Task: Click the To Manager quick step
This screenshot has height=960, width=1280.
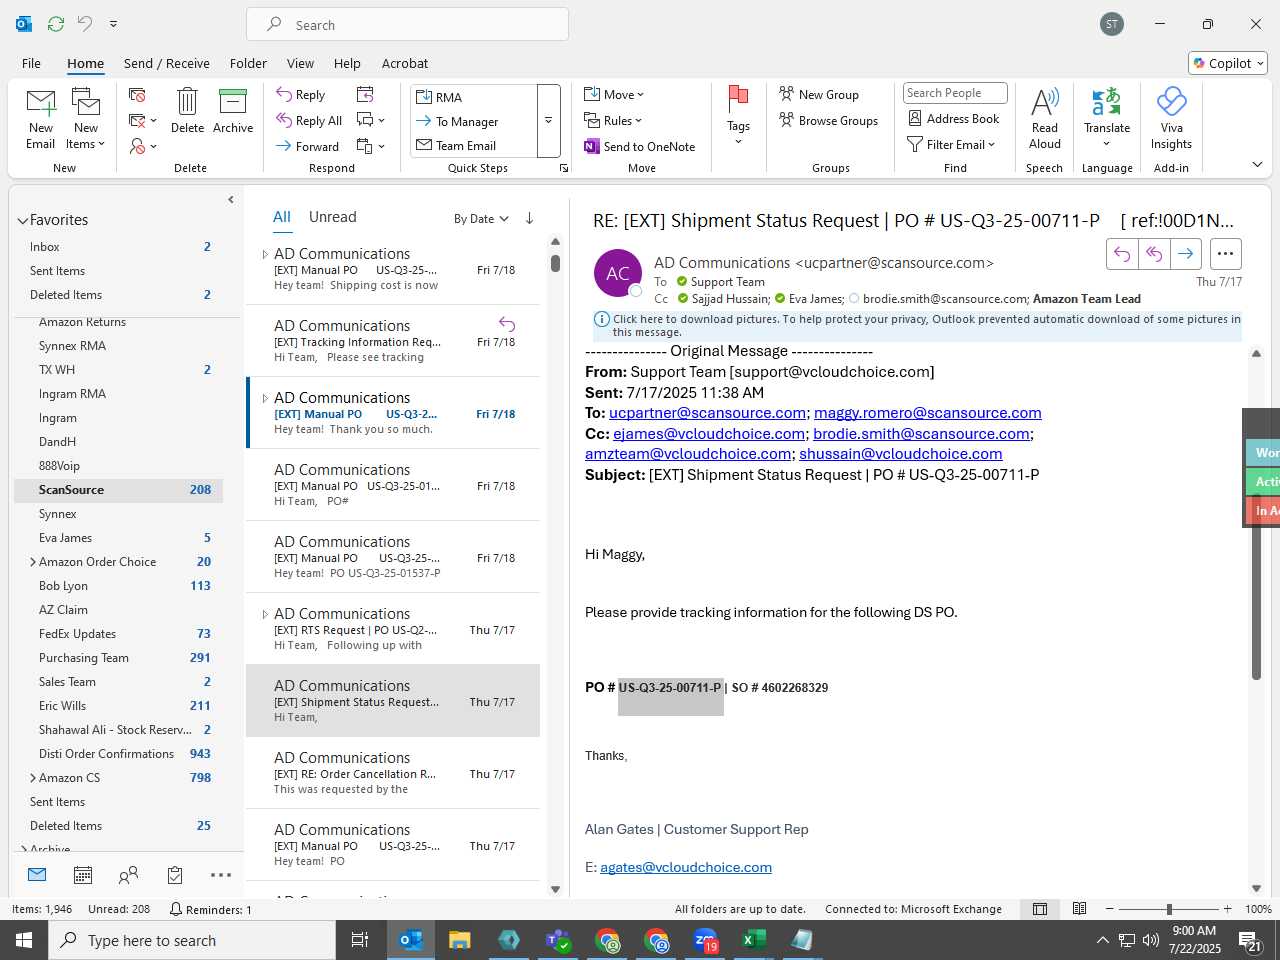Action: click(x=474, y=122)
